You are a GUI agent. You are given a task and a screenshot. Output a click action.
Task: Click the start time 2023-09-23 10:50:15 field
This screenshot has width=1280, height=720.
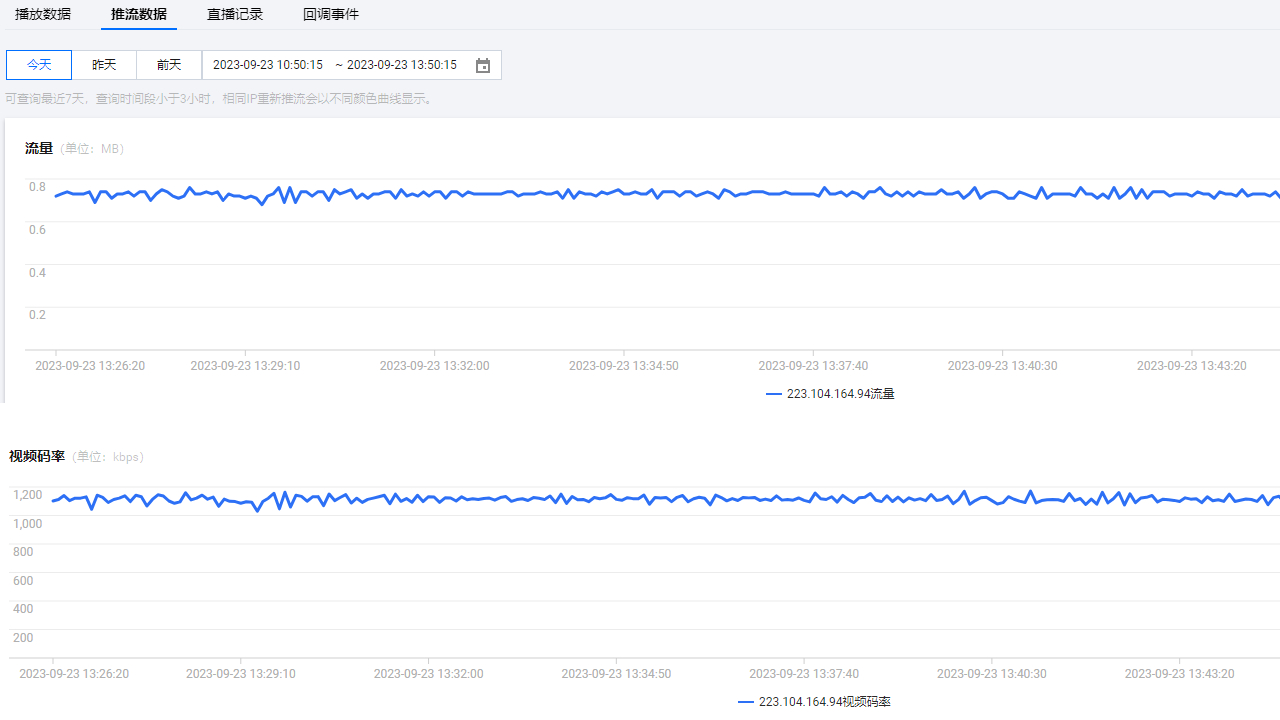point(268,65)
